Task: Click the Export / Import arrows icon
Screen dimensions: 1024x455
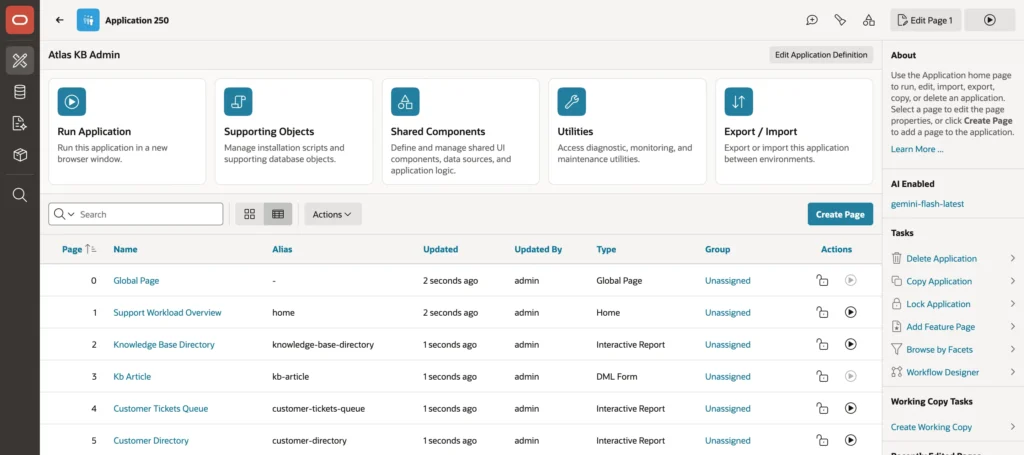Action: [739, 102]
